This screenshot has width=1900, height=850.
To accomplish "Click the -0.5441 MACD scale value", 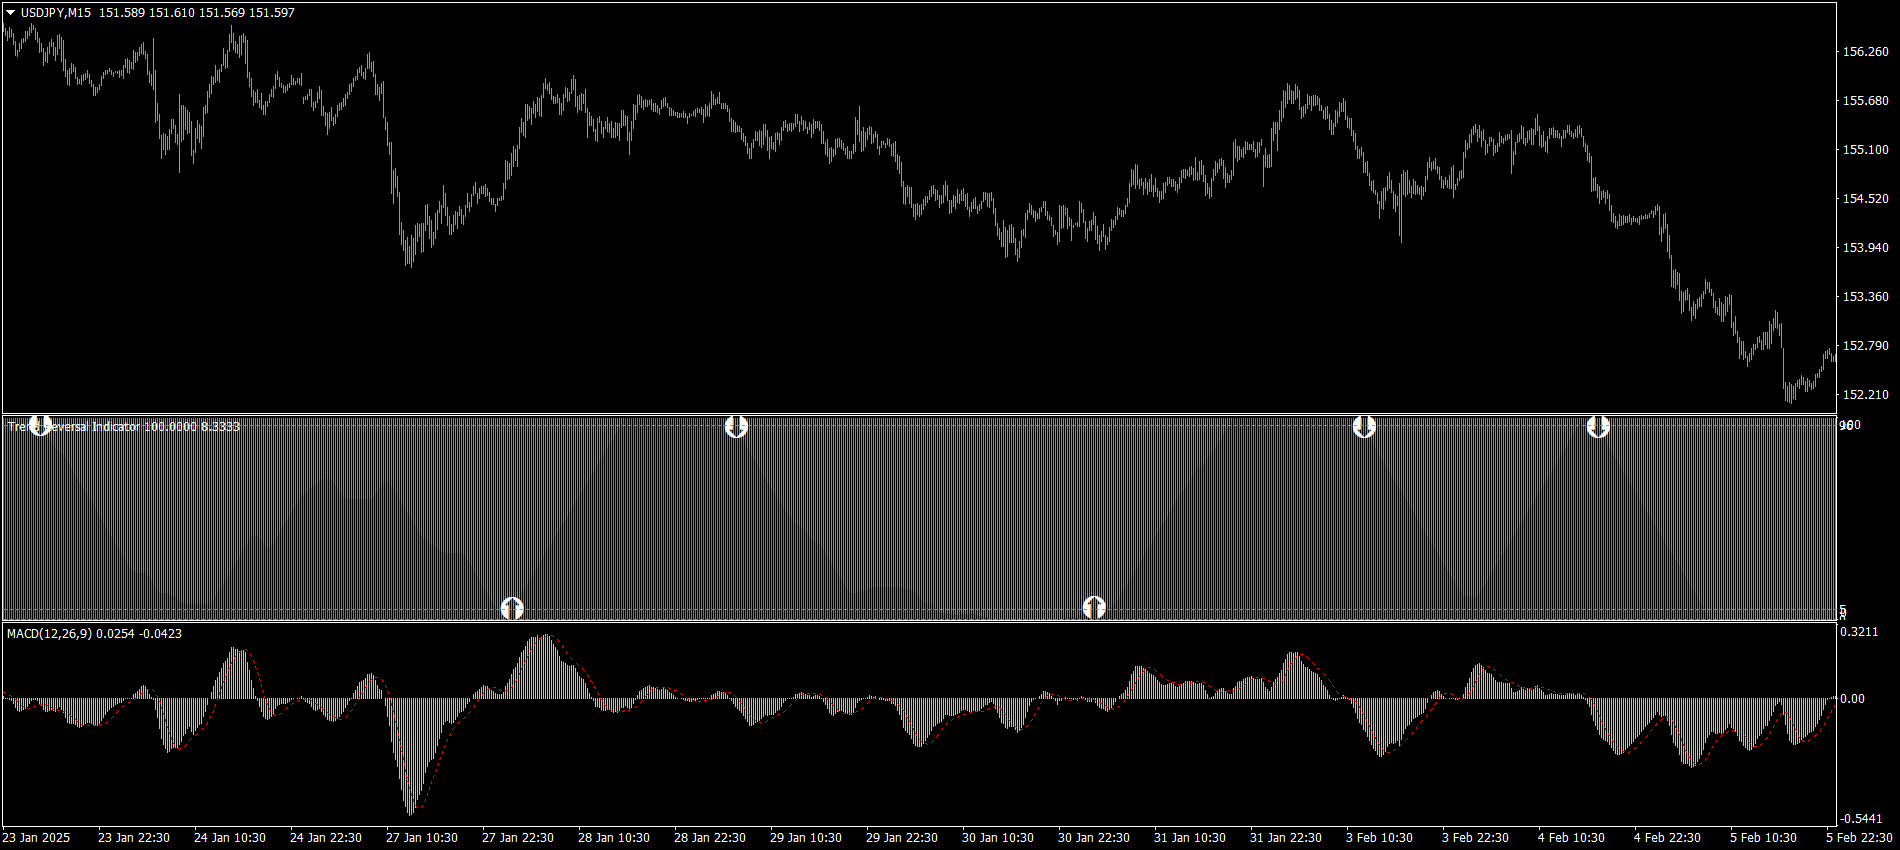I will [x=1860, y=819].
